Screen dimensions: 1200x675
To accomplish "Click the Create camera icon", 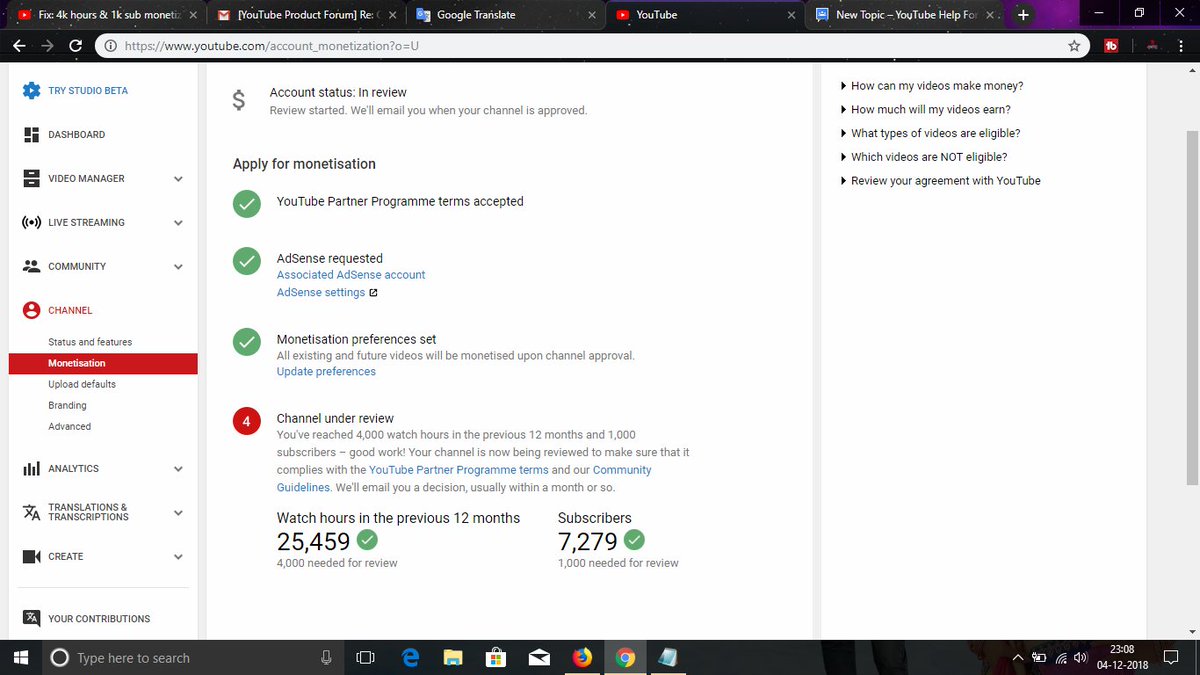I will pos(31,556).
